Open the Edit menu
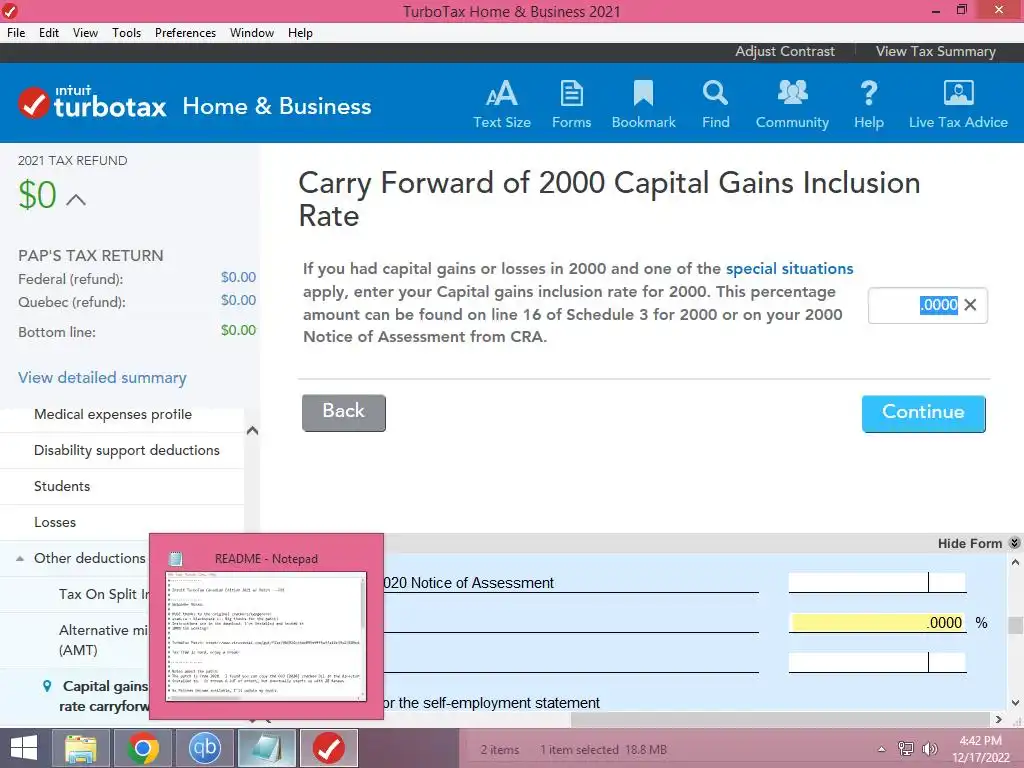Viewport: 1024px width, 768px height. pos(49,33)
